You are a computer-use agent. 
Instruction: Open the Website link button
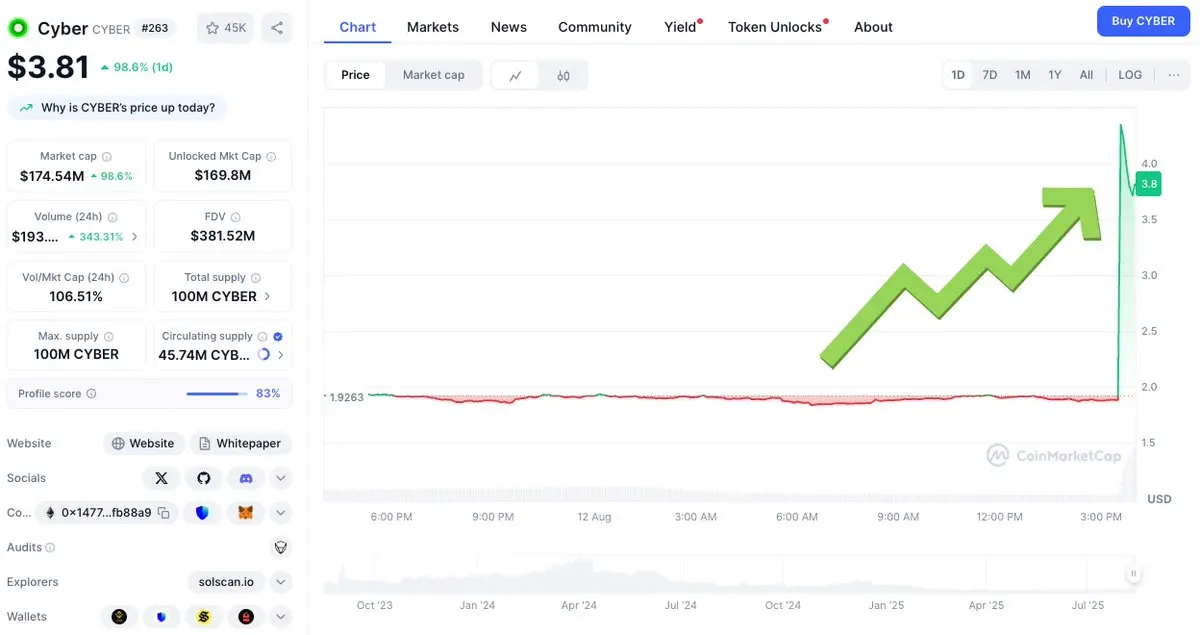pos(143,443)
